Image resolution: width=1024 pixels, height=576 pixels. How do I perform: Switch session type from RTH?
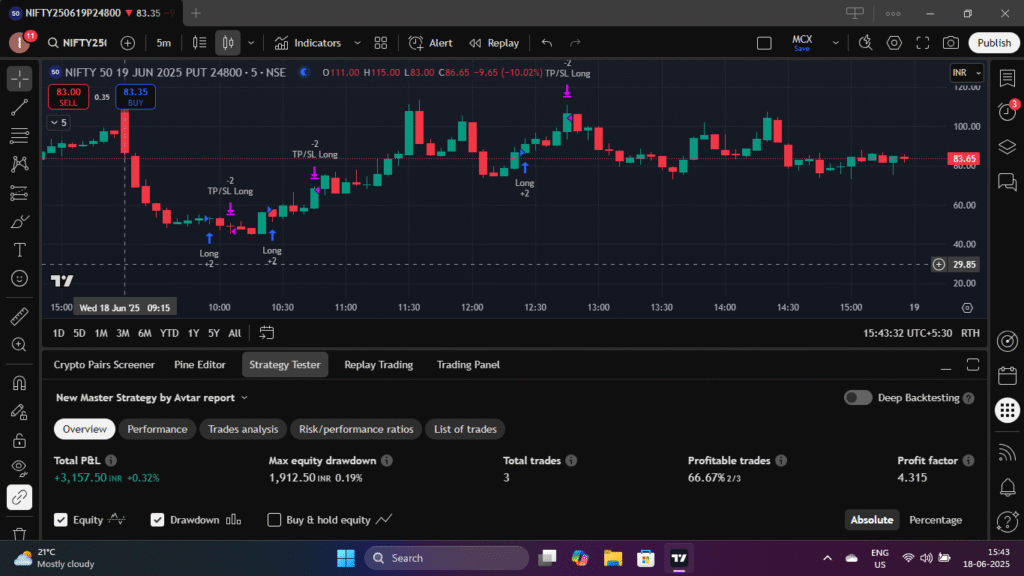pos(970,333)
